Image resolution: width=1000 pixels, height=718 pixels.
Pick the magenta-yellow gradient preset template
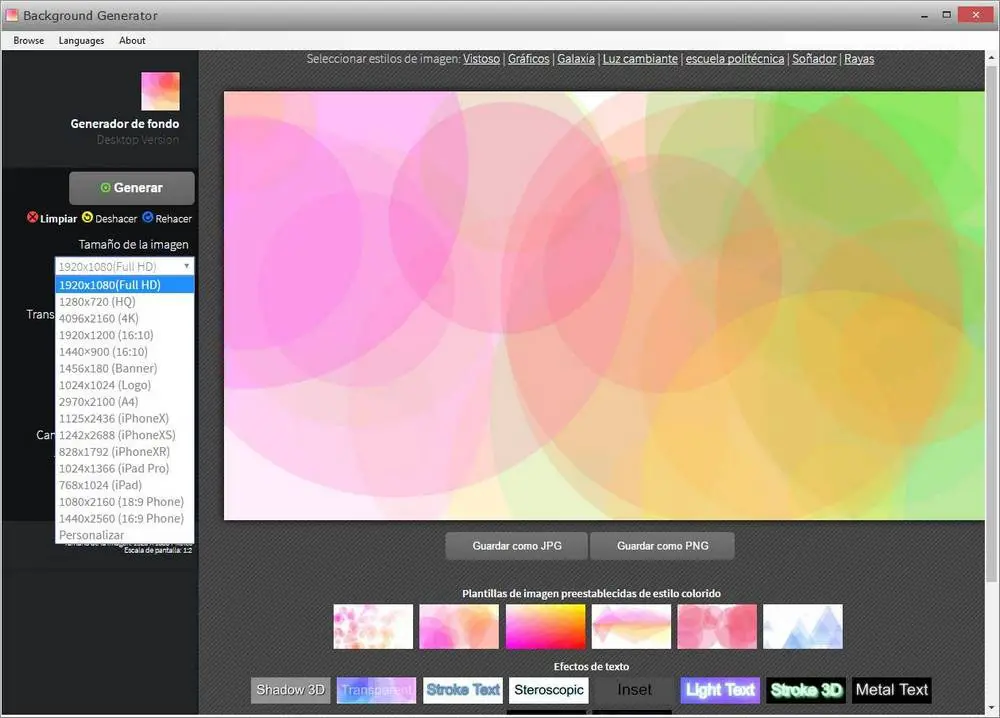click(x=545, y=626)
